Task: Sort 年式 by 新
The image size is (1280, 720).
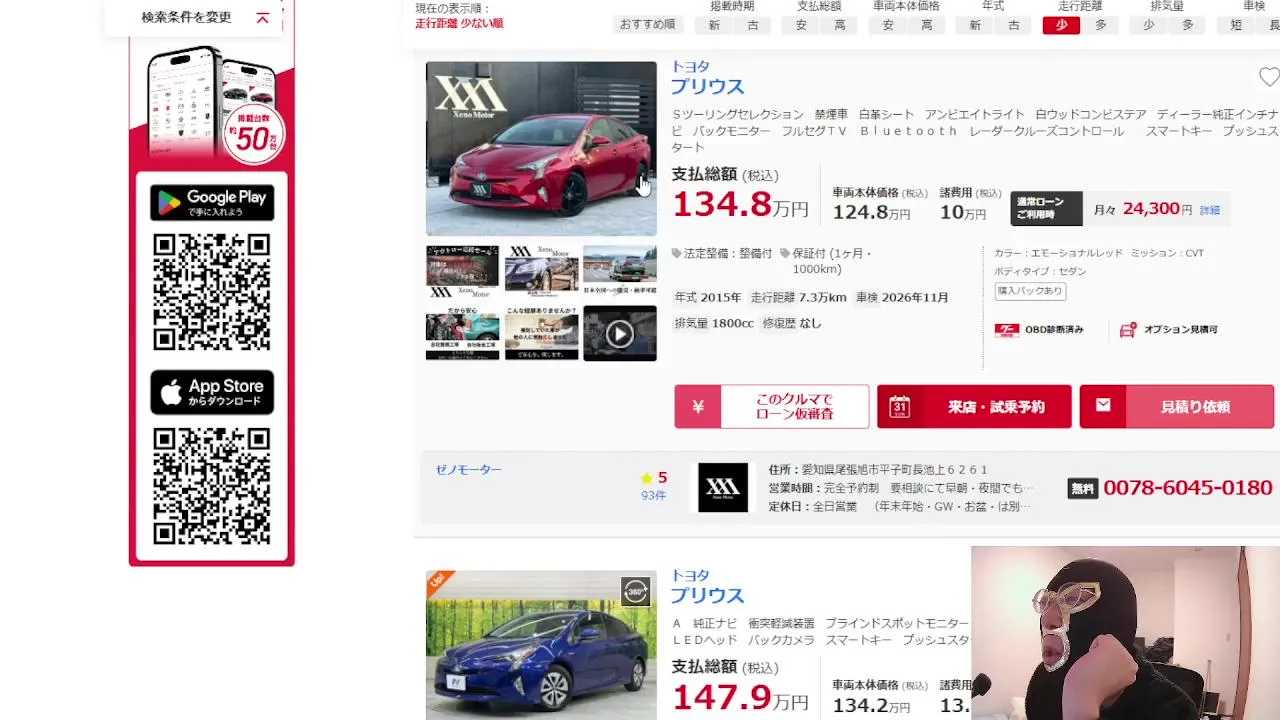Action: click(975, 25)
